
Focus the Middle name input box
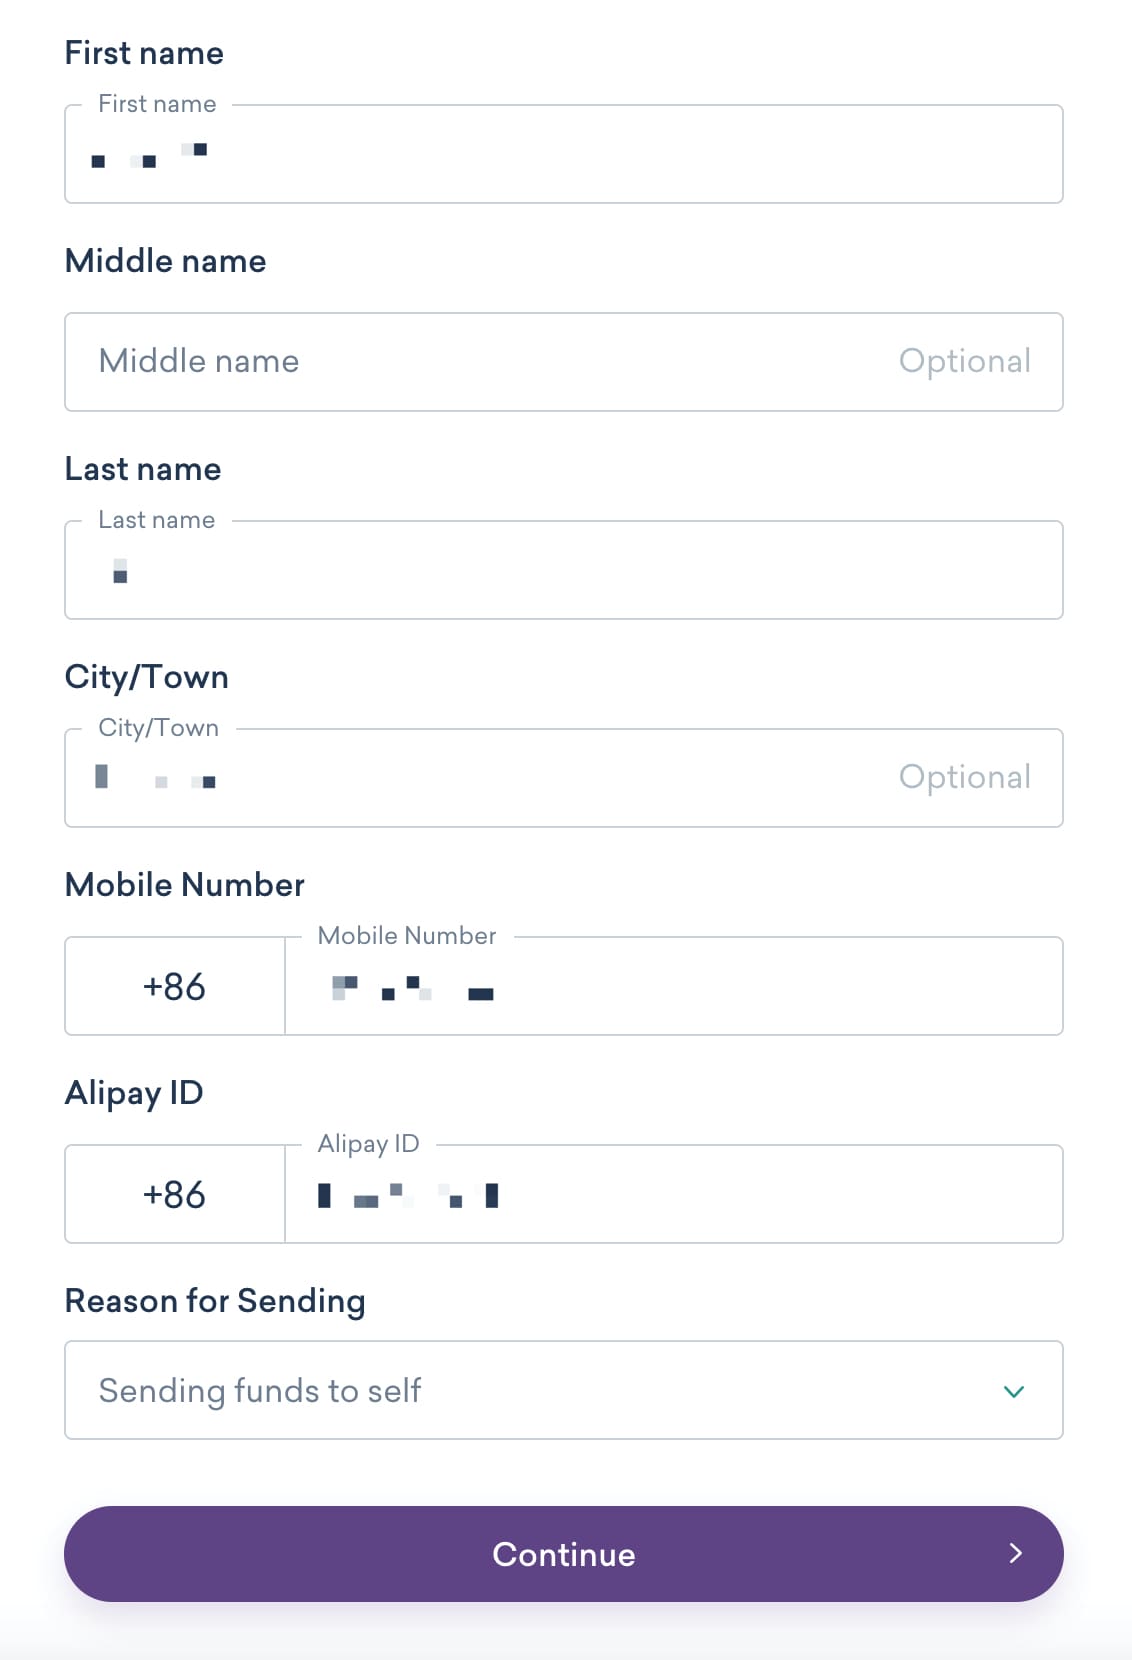click(480, 362)
